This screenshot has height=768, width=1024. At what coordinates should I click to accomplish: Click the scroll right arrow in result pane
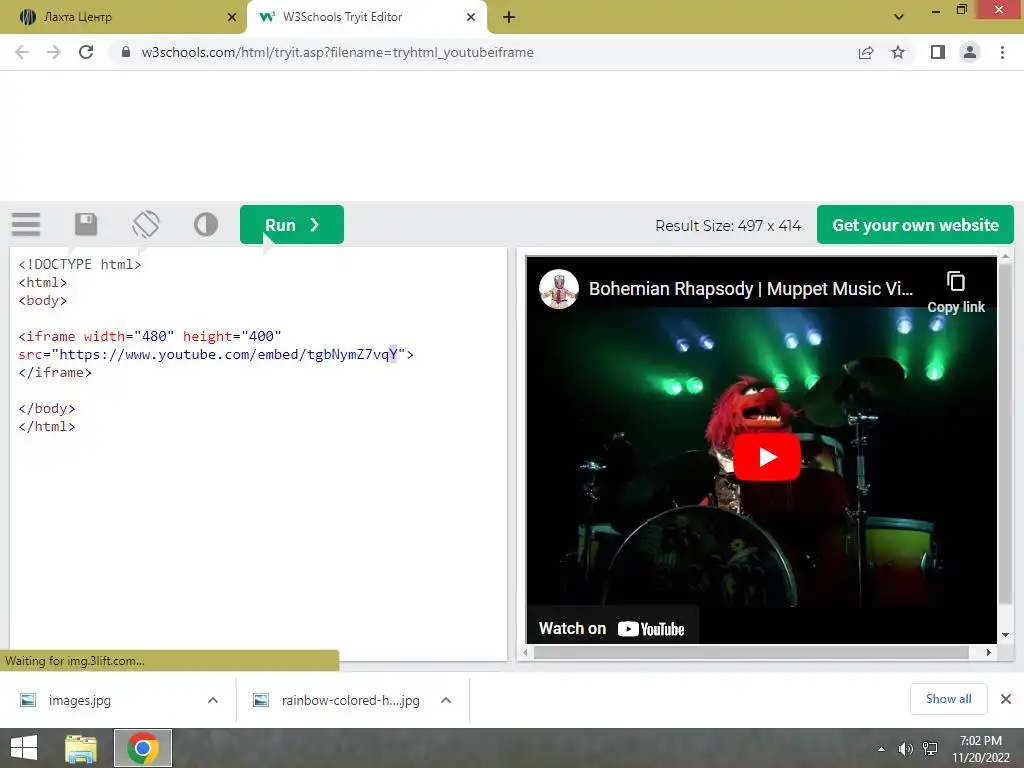[989, 652]
